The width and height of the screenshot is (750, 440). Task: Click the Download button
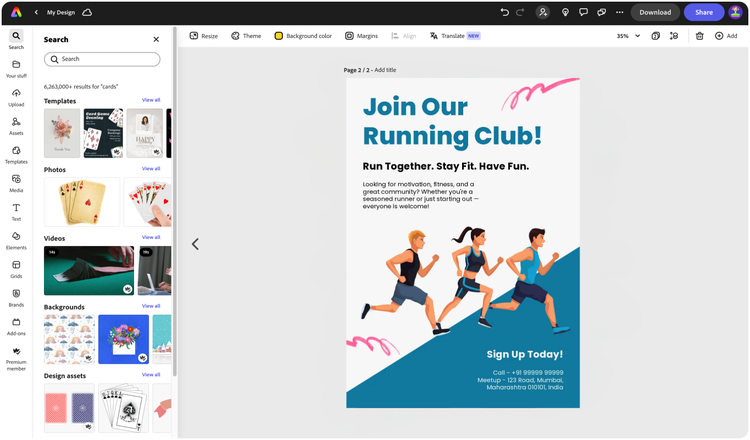point(655,12)
